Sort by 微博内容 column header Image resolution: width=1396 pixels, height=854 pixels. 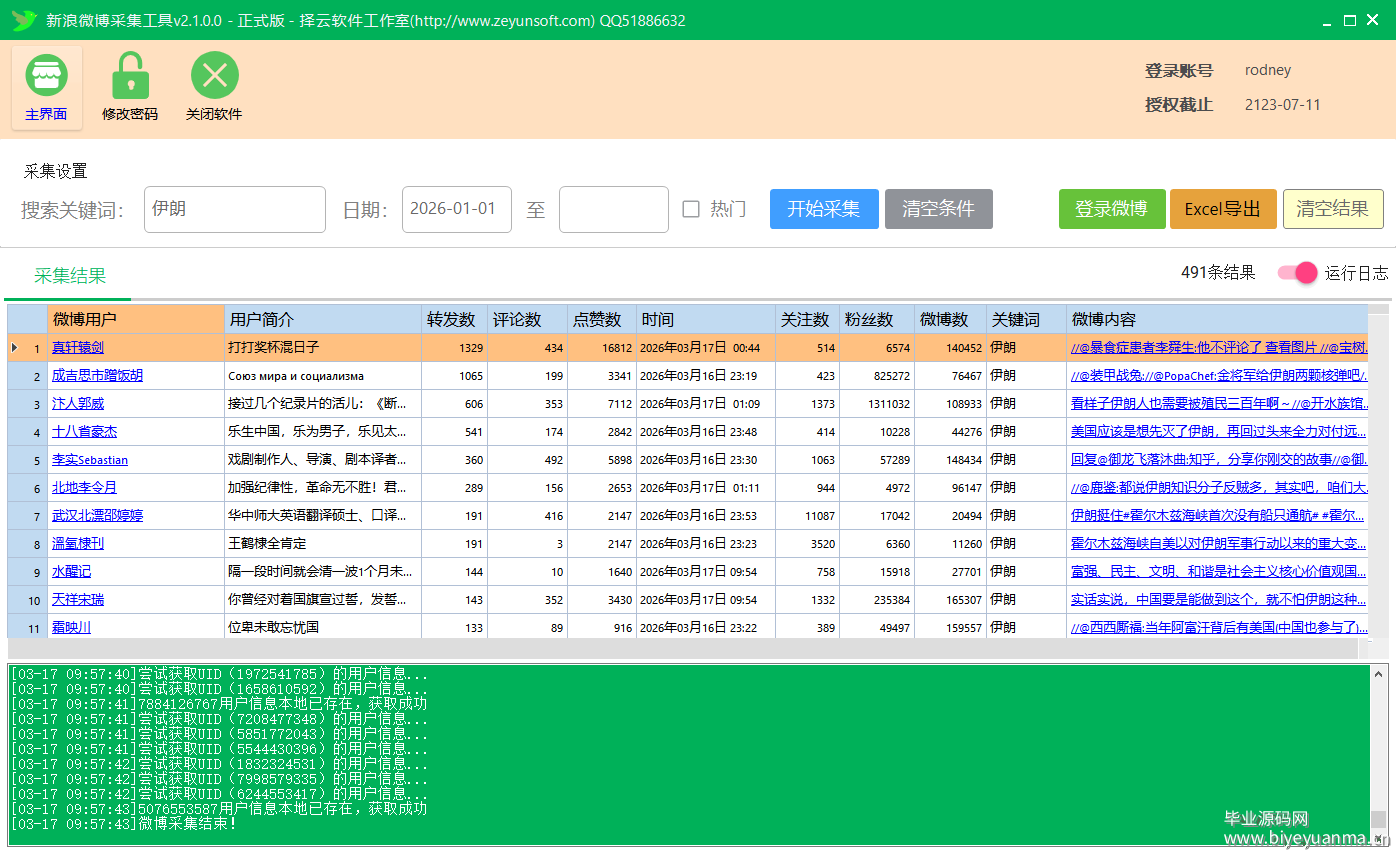pyautogui.click(x=1217, y=320)
